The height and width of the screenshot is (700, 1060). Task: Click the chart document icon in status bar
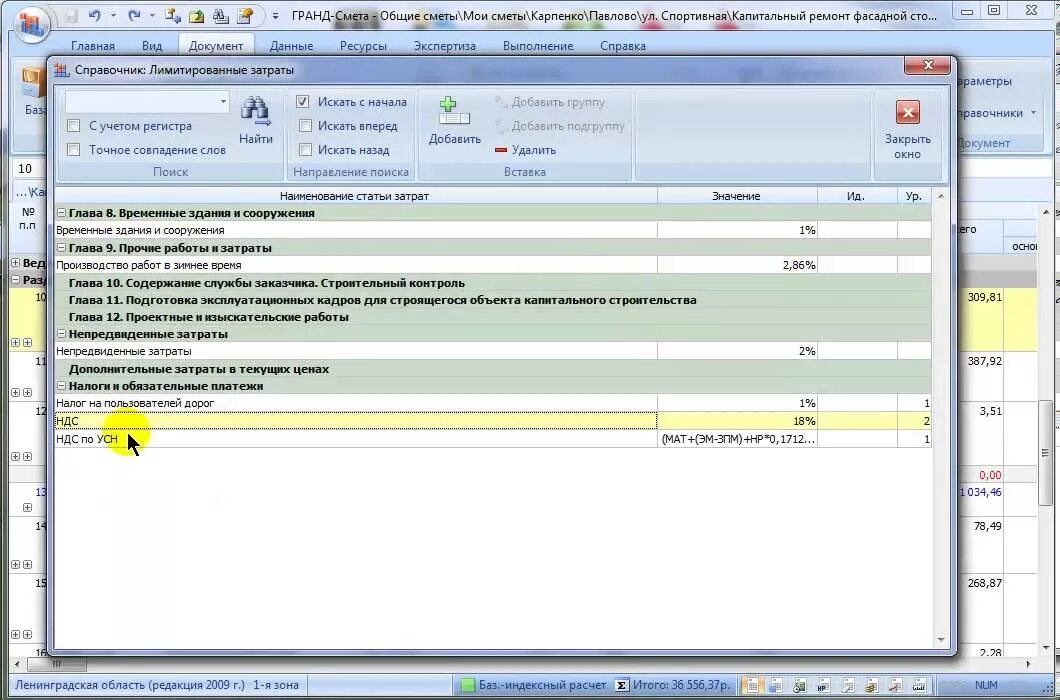pyautogui.click(x=895, y=685)
